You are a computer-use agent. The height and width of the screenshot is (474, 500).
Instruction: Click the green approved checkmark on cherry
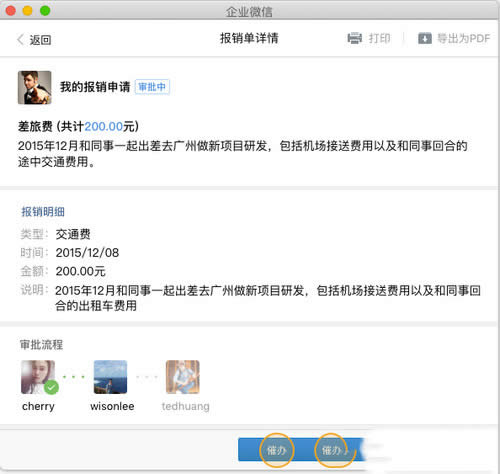coord(51,387)
